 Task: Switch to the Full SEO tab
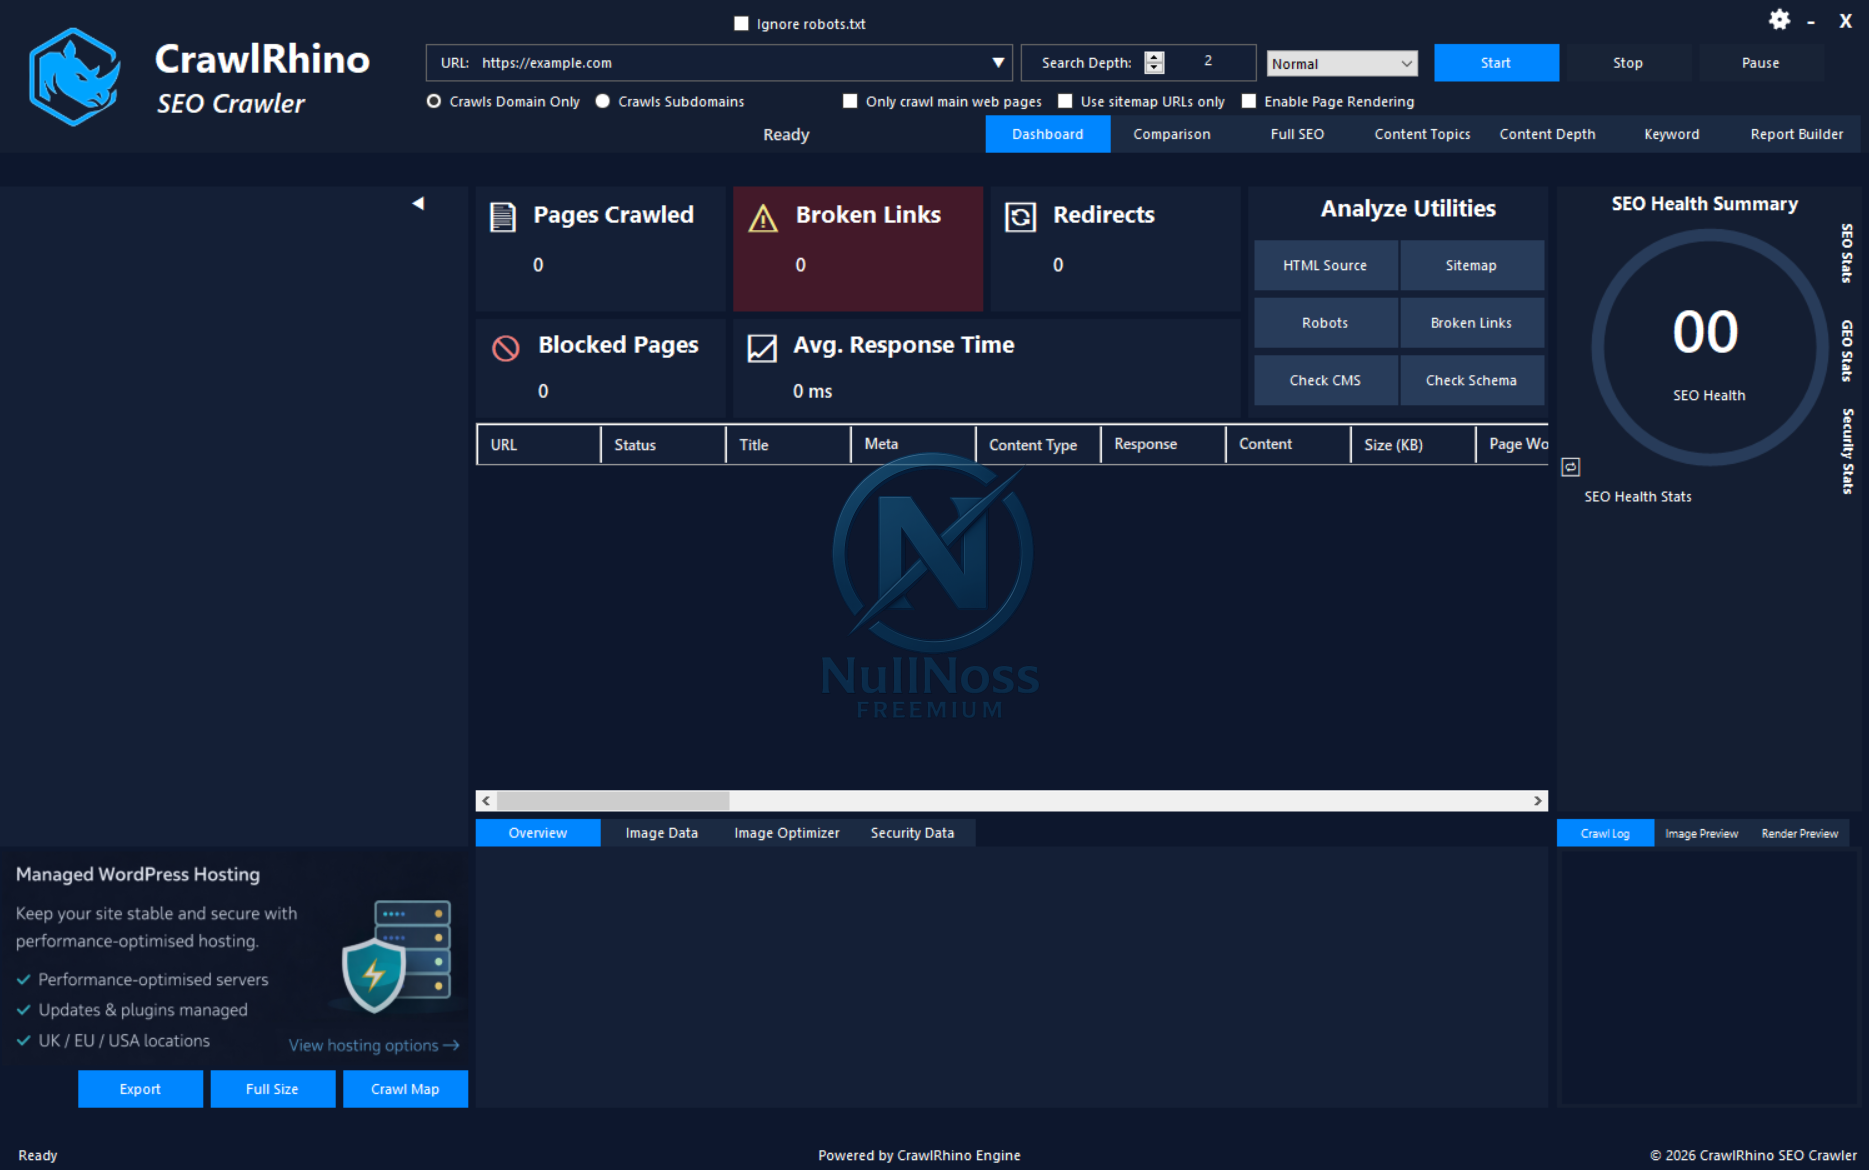1296,133
